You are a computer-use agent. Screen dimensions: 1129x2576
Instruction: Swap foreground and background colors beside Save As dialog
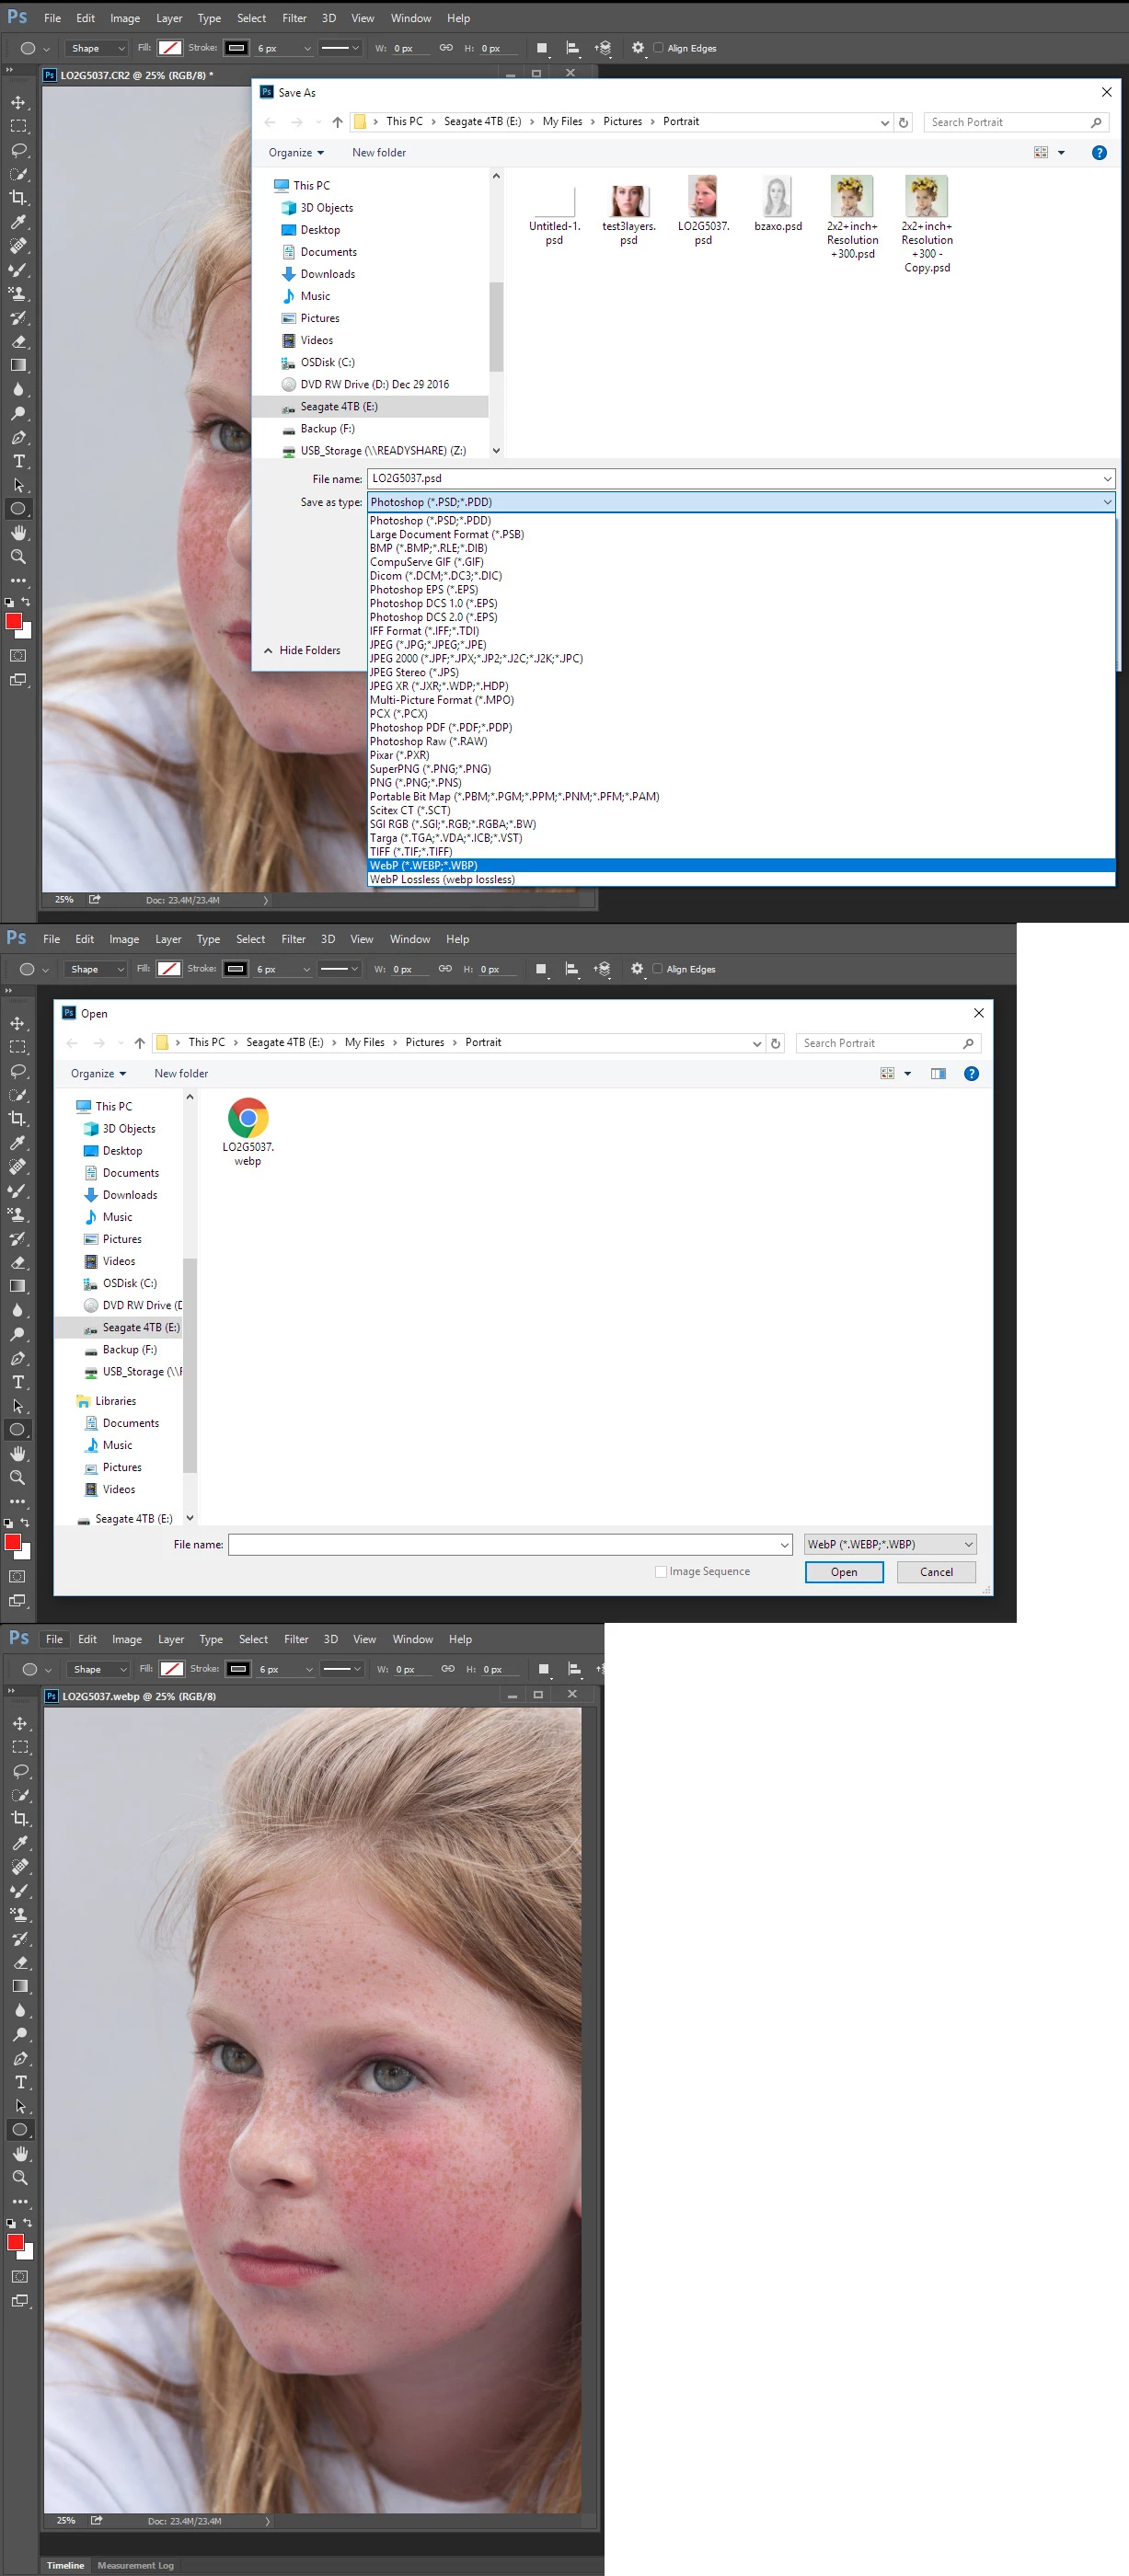26,602
